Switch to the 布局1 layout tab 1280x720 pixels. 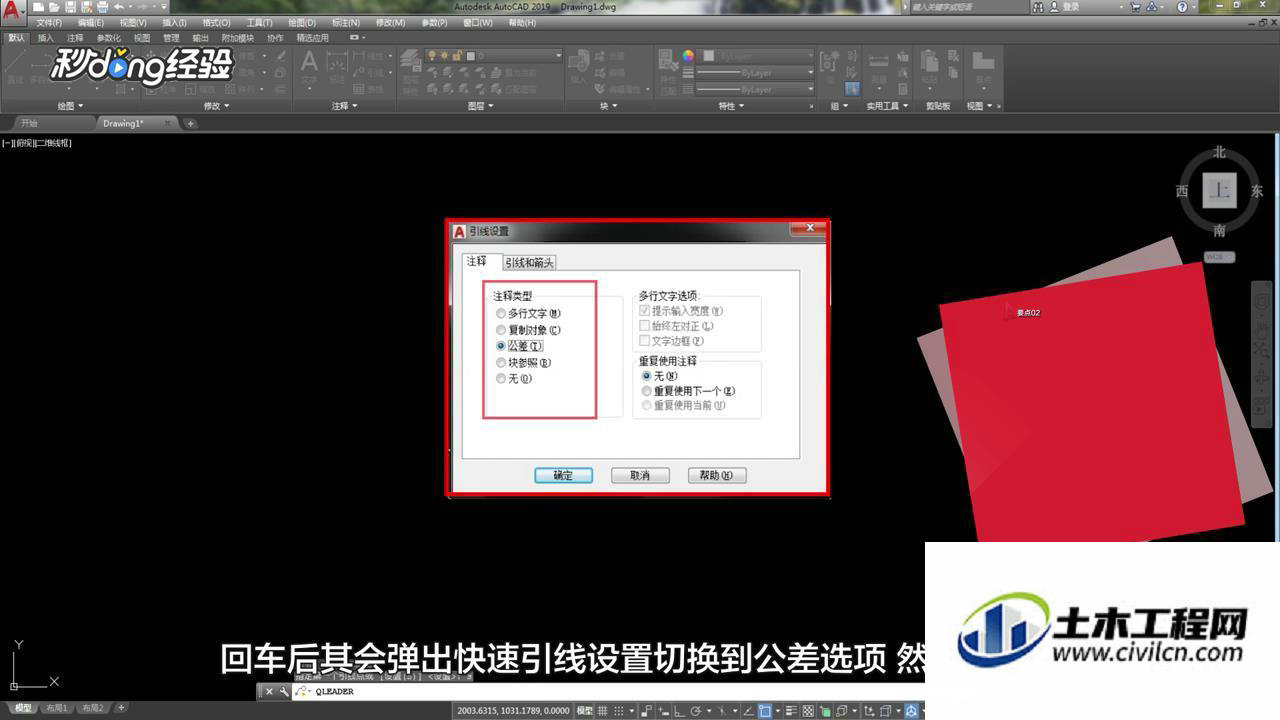(57, 708)
